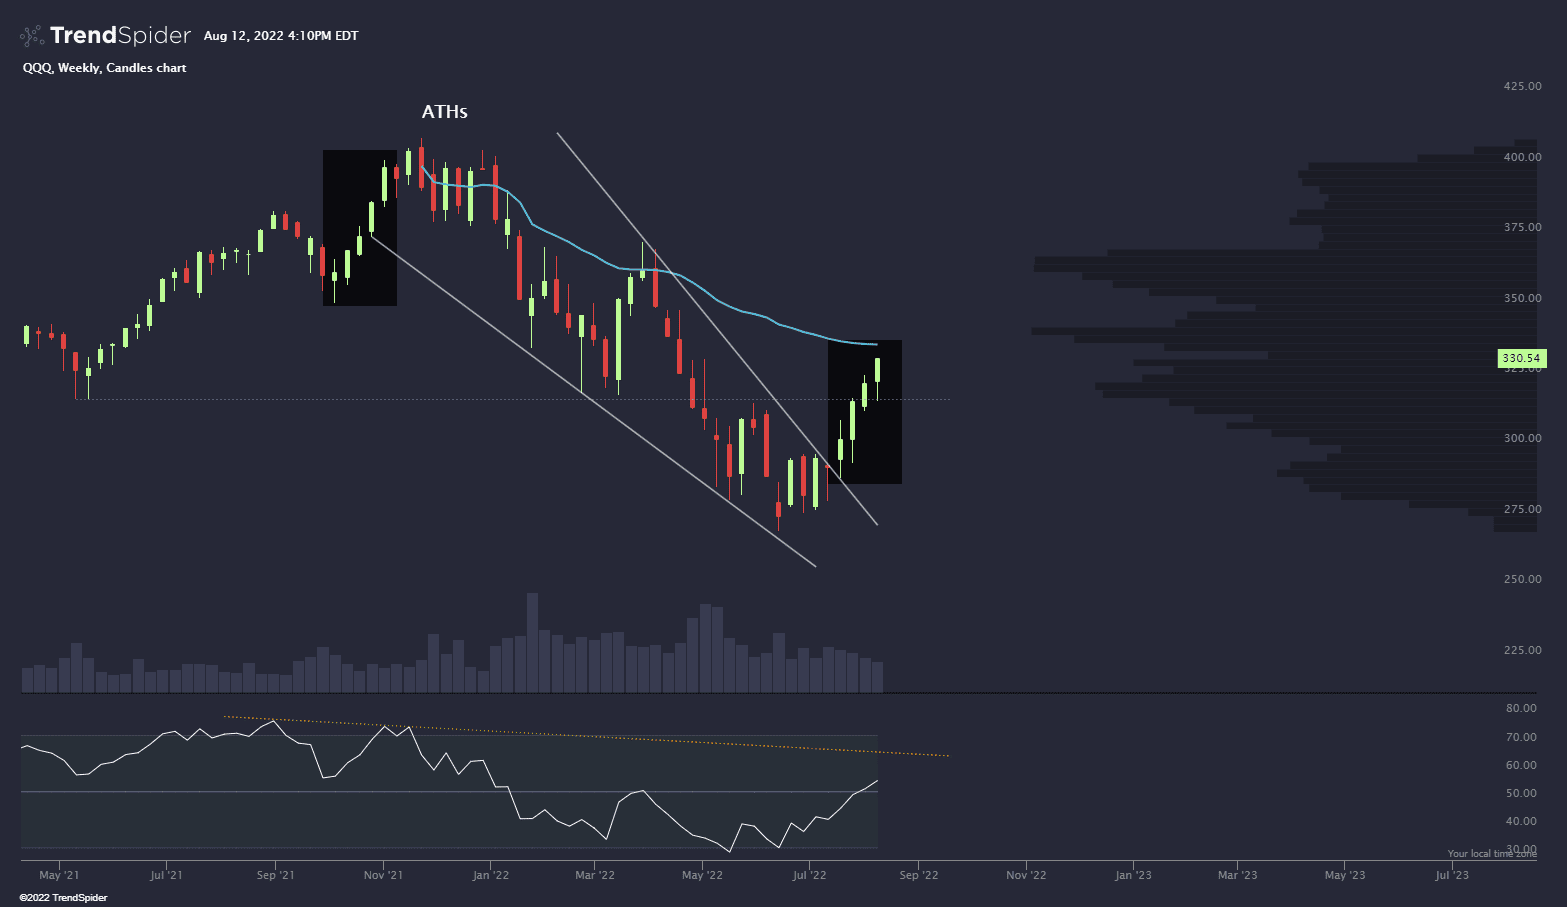This screenshot has width=1567, height=907.
Task: Select the ATHs text annotation
Action: pyautogui.click(x=444, y=112)
